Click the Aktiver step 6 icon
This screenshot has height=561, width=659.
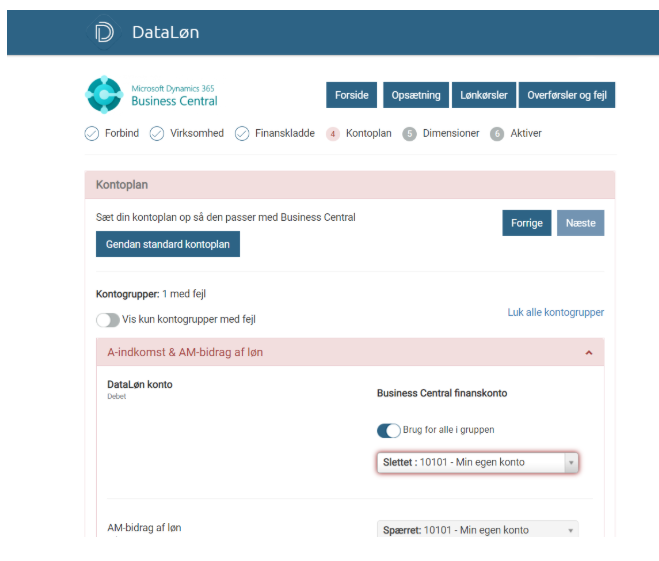[x=497, y=134]
